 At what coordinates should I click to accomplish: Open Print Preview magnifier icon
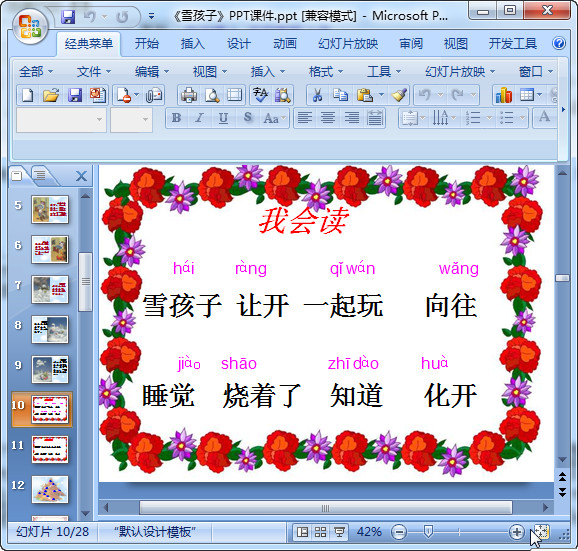click(212, 95)
